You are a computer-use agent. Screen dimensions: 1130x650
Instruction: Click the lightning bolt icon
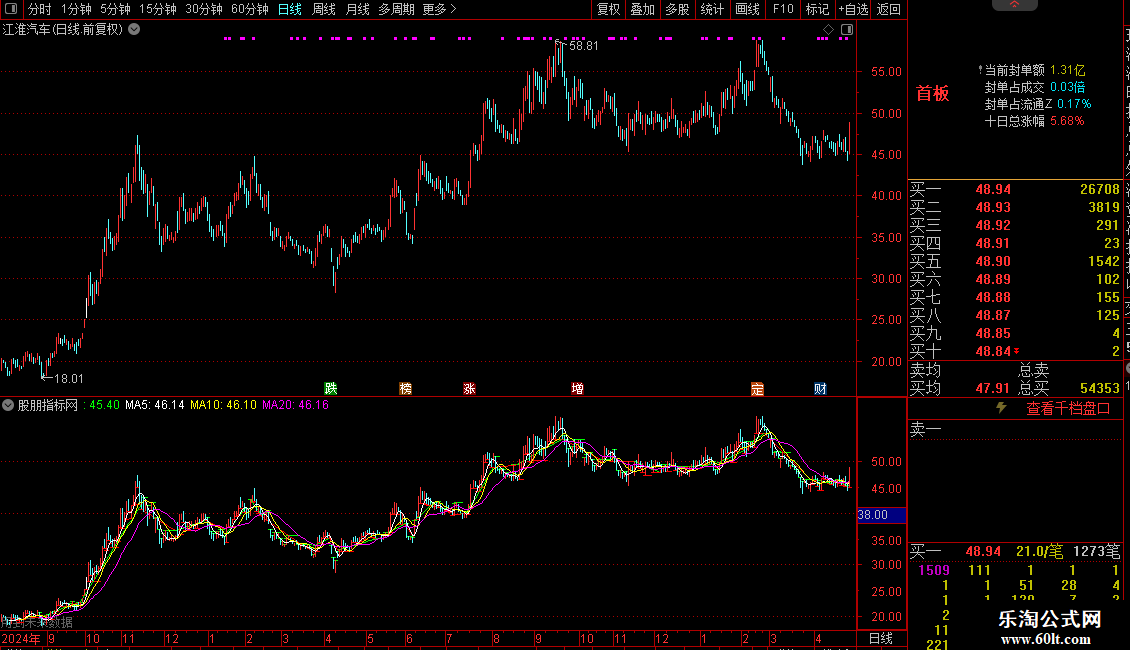pyautogui.click(x=1001, y=408)
